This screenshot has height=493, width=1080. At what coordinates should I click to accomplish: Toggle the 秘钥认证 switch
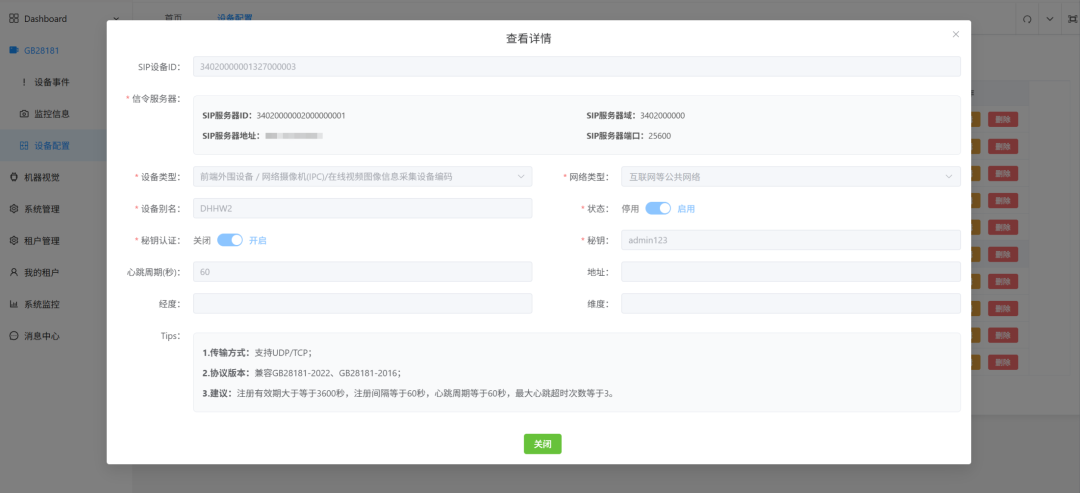(x=230, y=240)
